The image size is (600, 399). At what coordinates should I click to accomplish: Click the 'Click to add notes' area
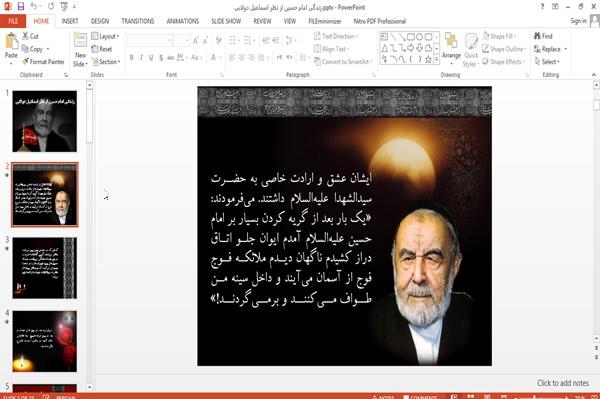pyautogui.click(x=562, y=383)
